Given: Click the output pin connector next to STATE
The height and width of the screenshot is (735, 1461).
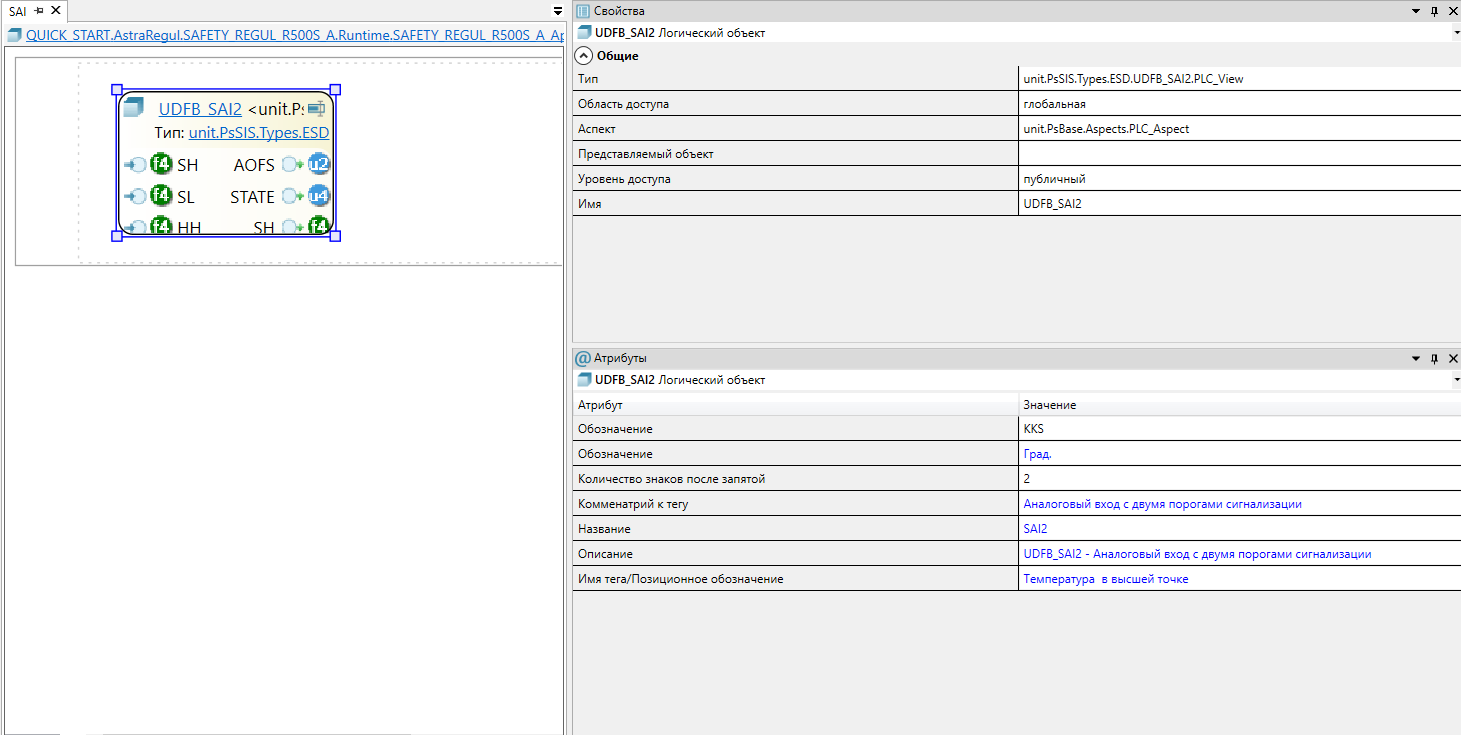Looking at the screenshot, I should [x=292, y=196].
